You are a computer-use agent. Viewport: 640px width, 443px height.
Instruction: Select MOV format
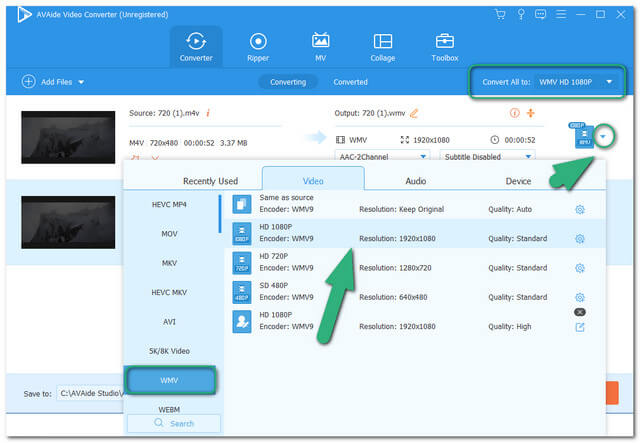click(x=169, y=234)
